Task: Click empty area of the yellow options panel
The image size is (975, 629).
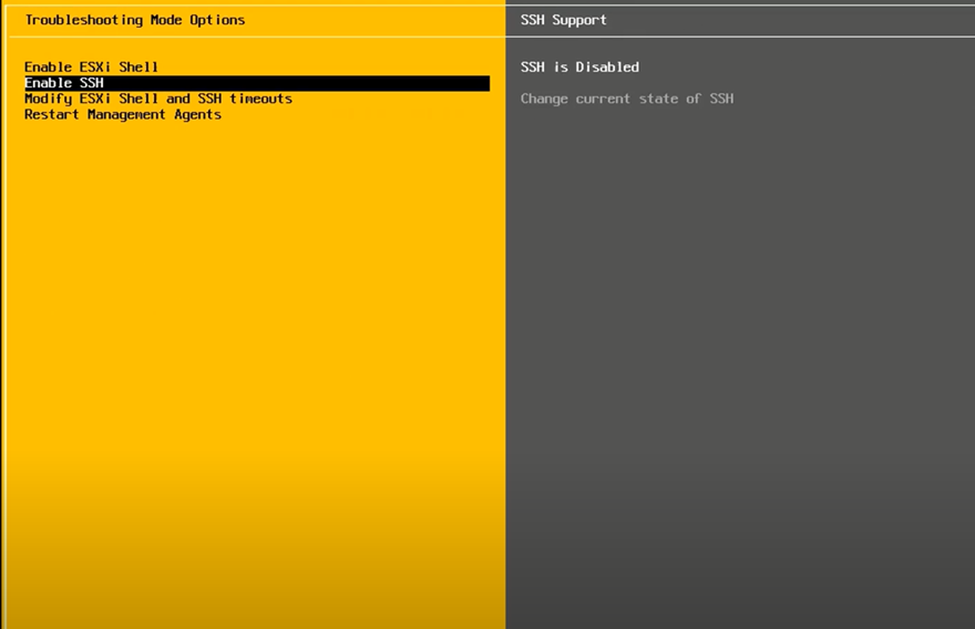Action: click(250, 350)
